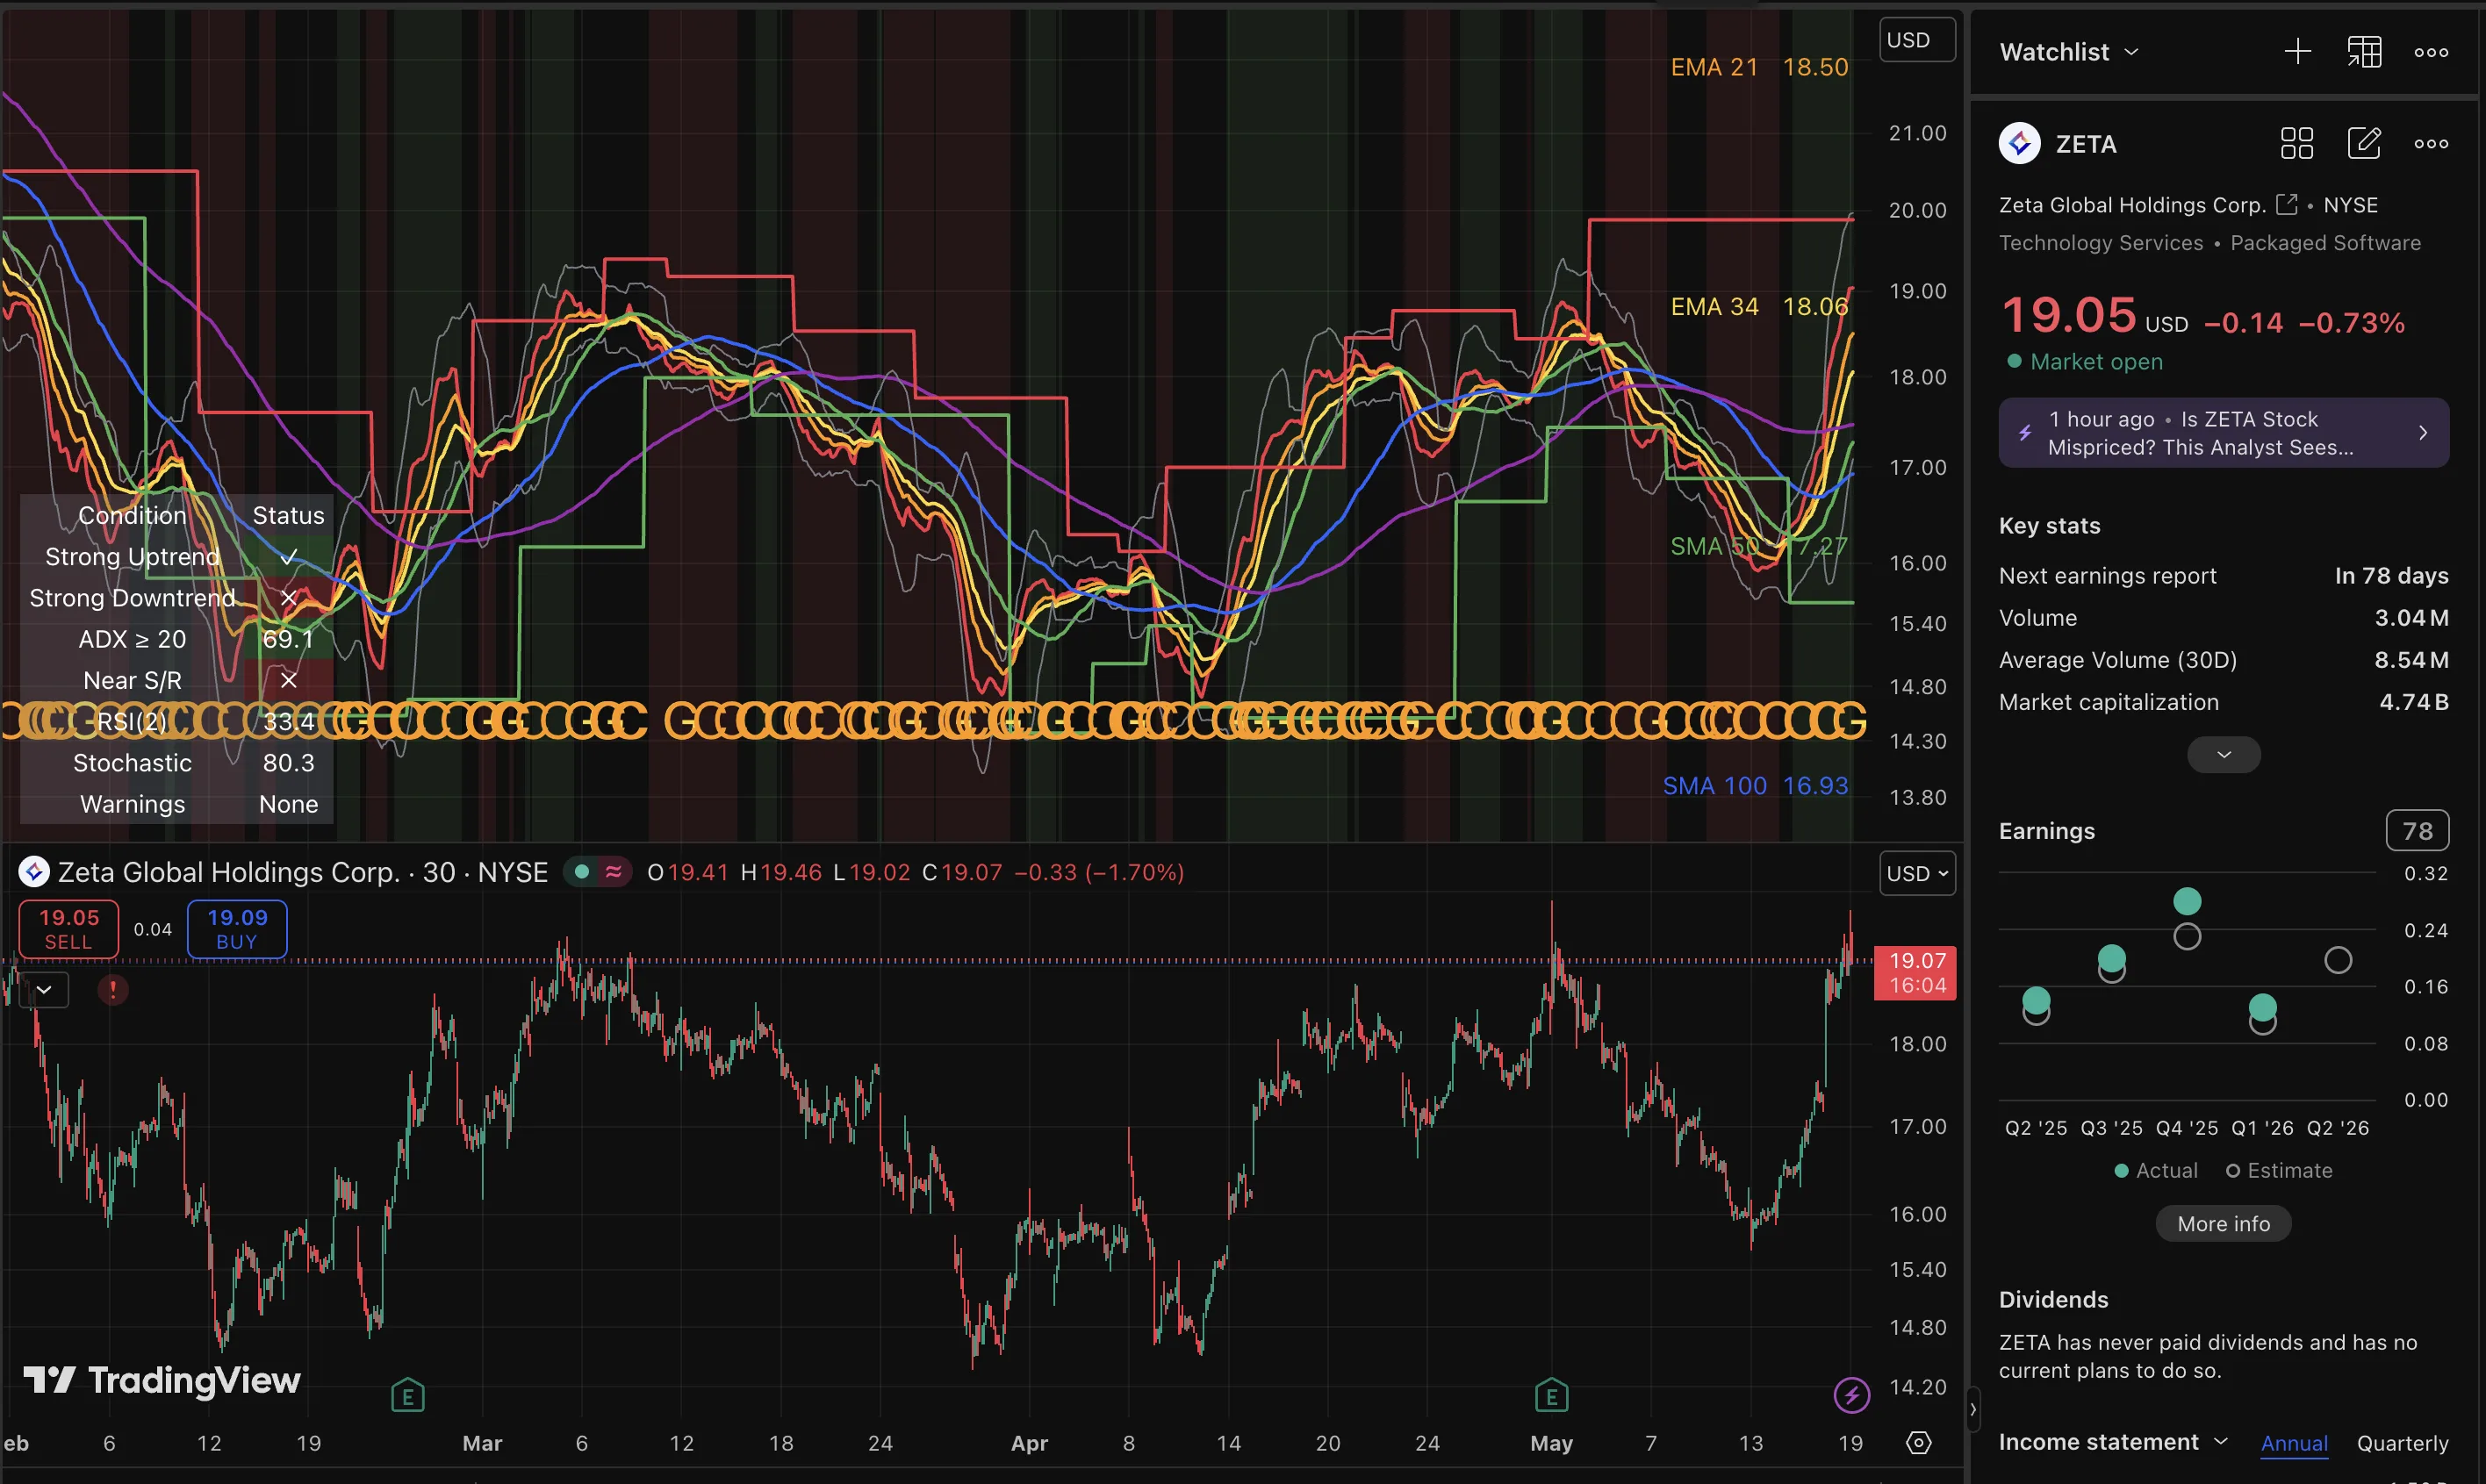2486x1484 pixels.
Task: Click the TradingView logo
Action: click(x=162, y=1380)
